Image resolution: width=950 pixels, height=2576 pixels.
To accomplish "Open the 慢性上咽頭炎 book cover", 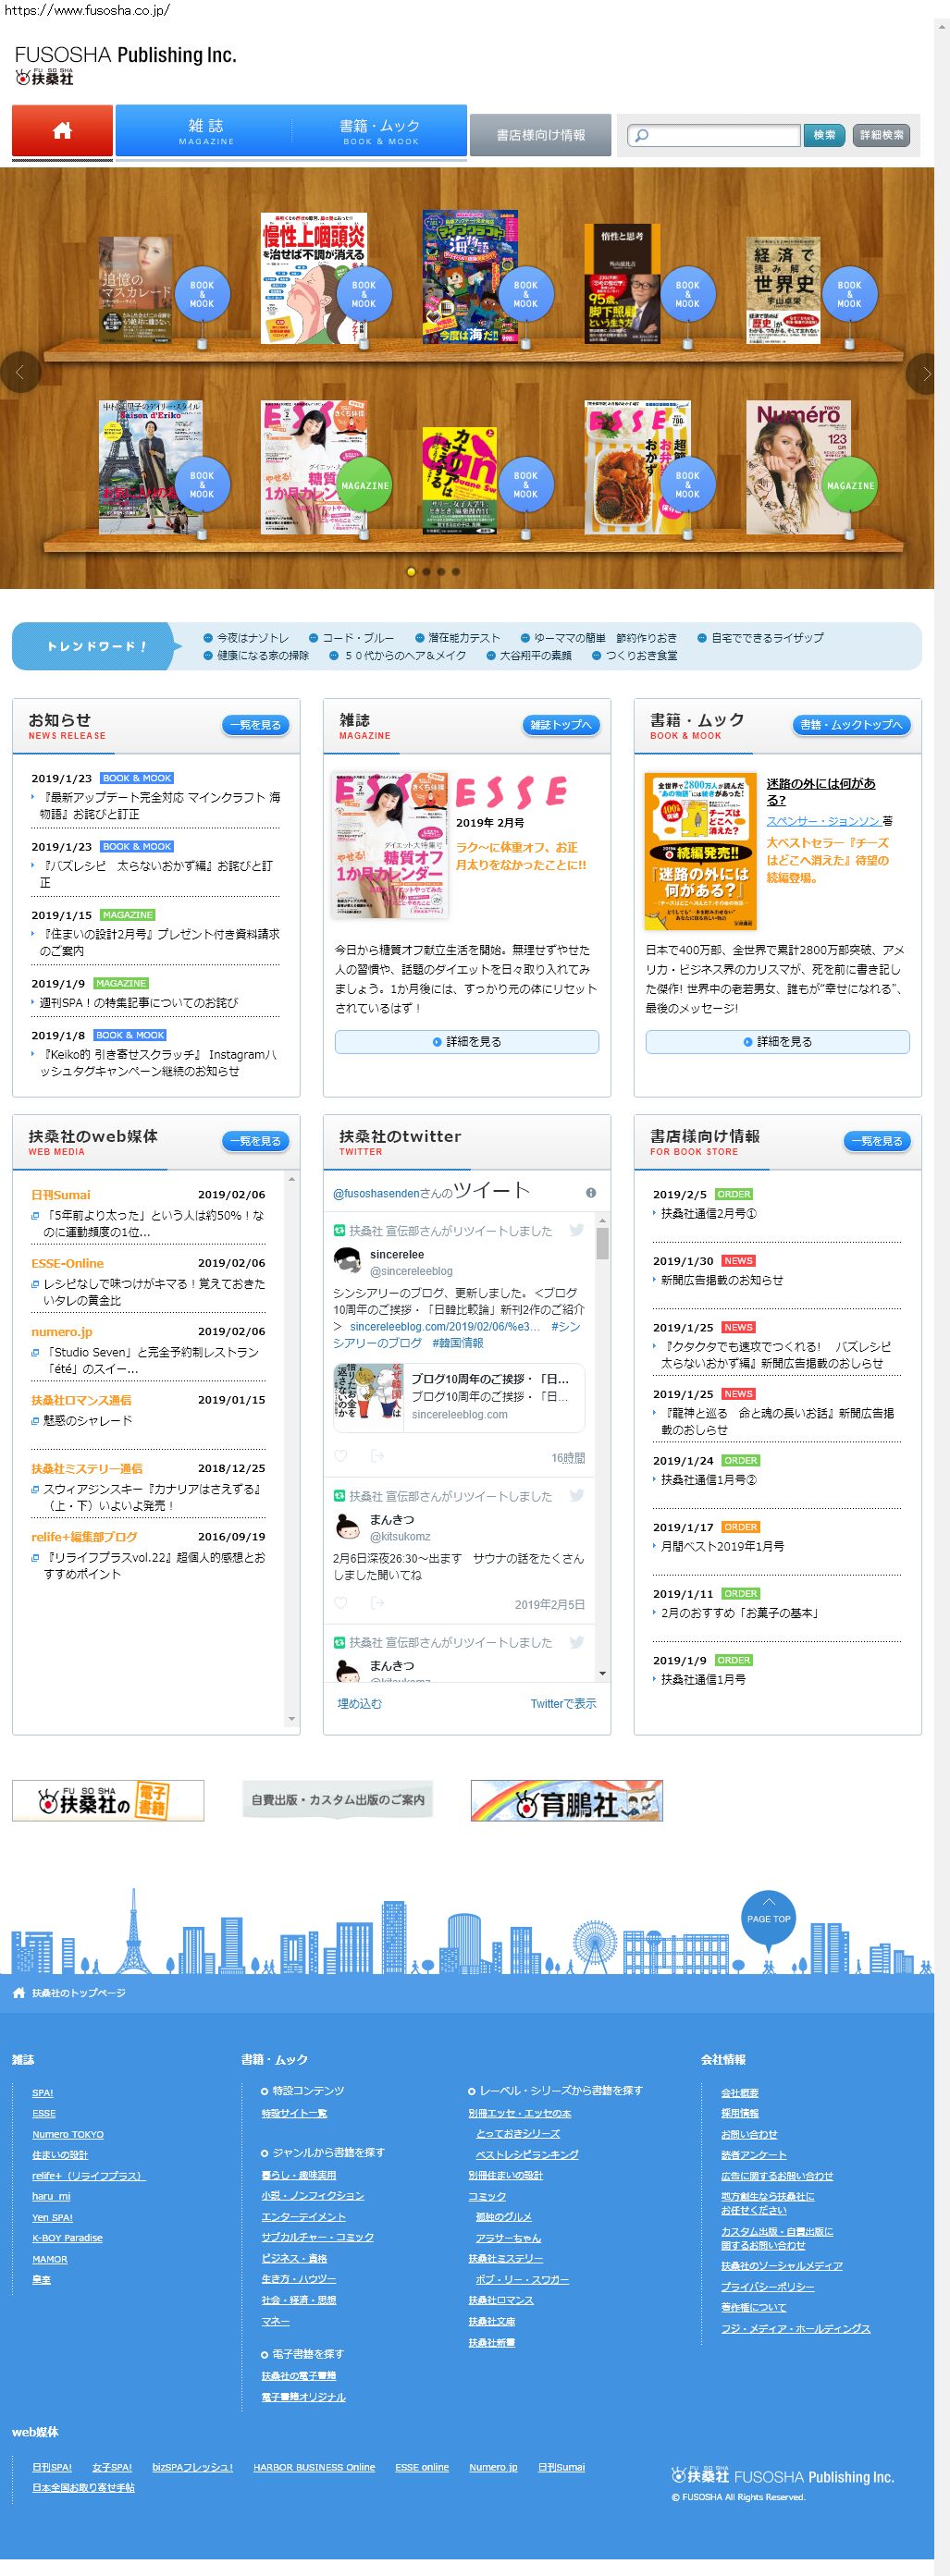I will coord(313,278).
